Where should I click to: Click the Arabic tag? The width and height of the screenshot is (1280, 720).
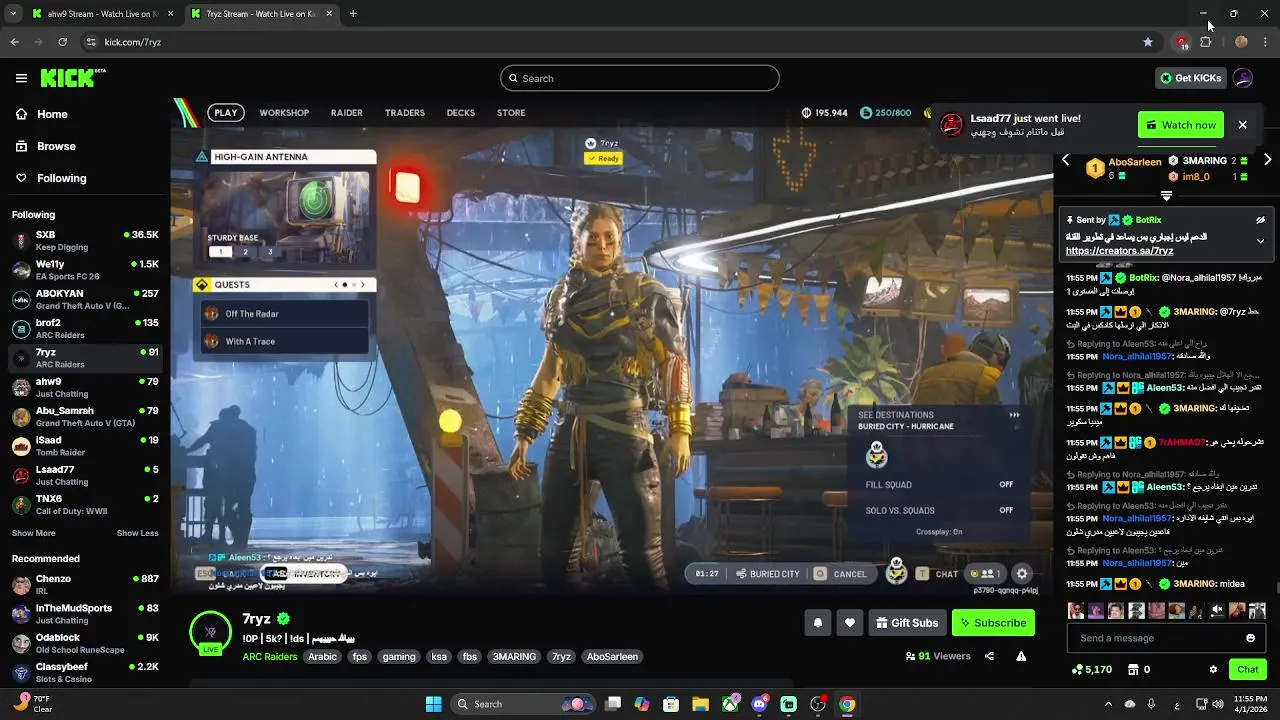(322, 657)
